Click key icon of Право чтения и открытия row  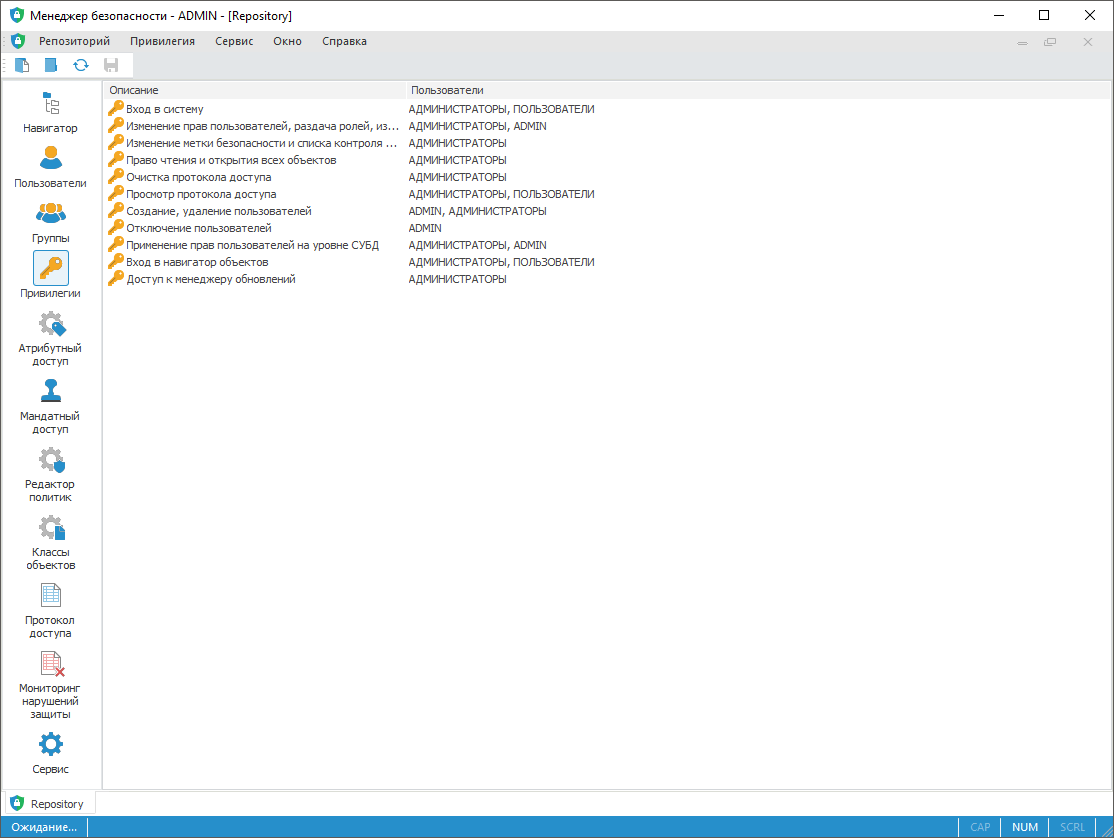click(x=116, y=160)
